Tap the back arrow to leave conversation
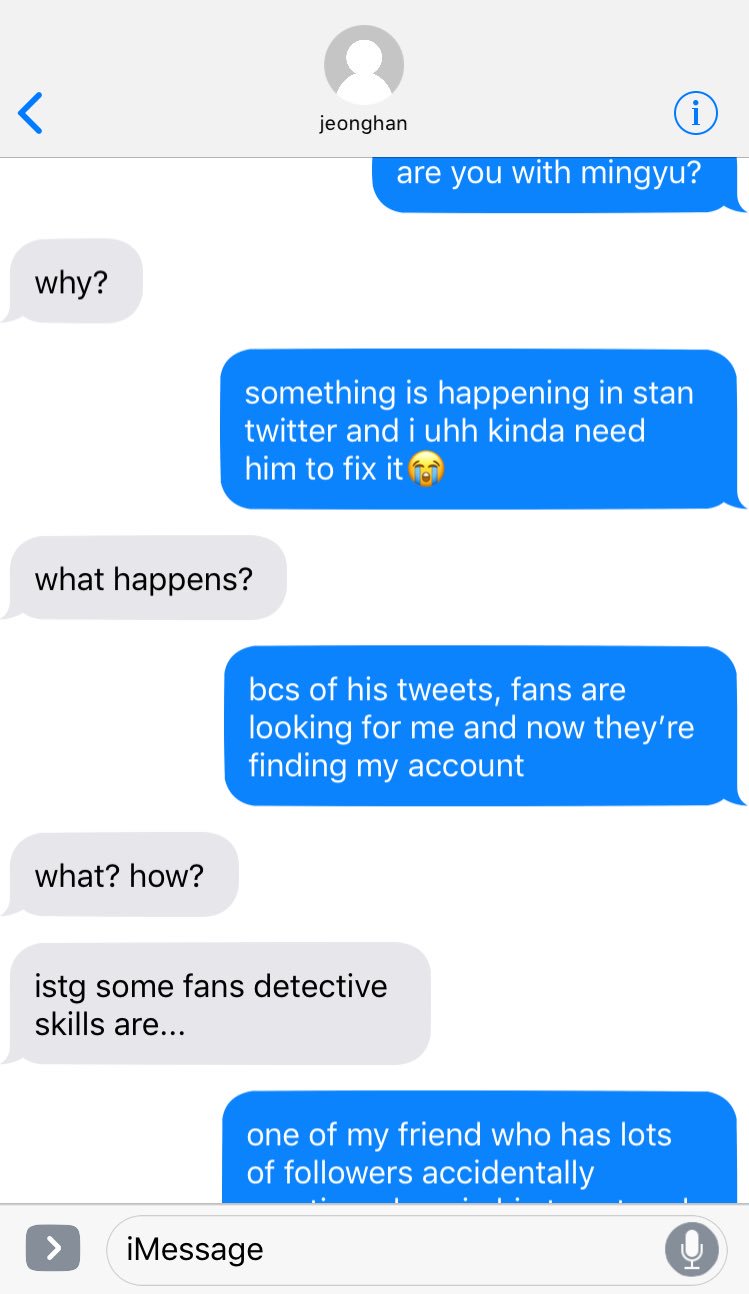 (x=31, y=113)
